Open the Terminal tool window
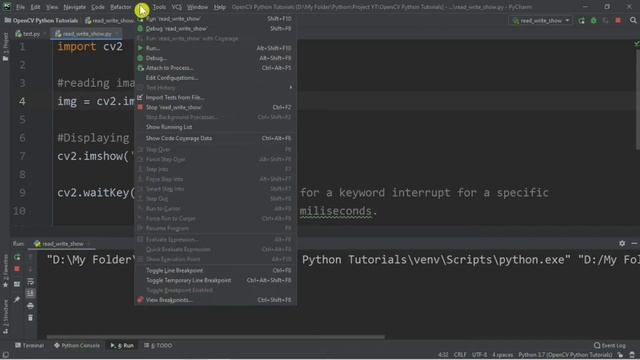 tap(29, 345)
